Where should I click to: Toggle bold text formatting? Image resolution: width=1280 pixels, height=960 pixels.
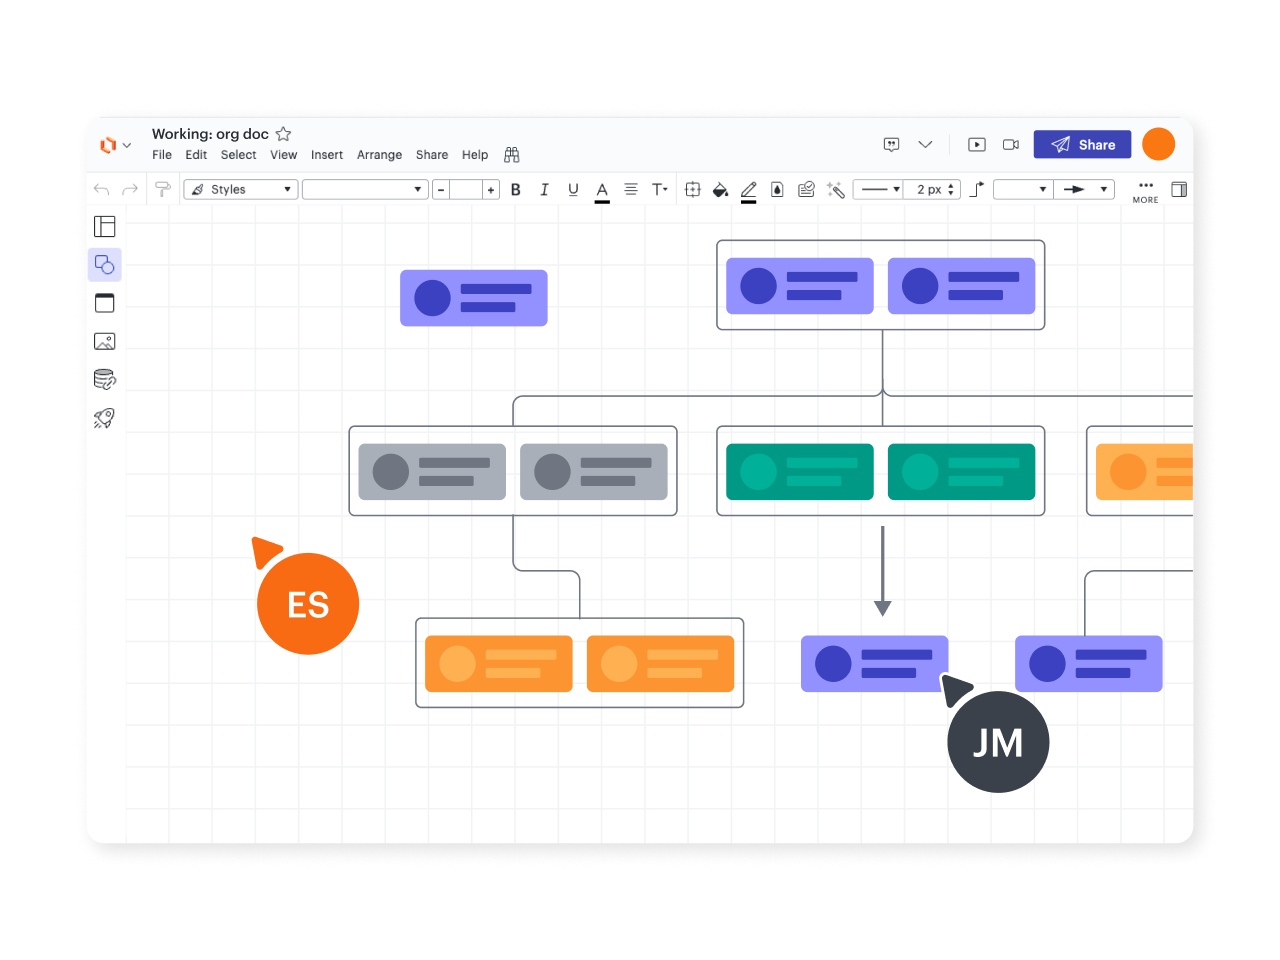coord(516,189)
